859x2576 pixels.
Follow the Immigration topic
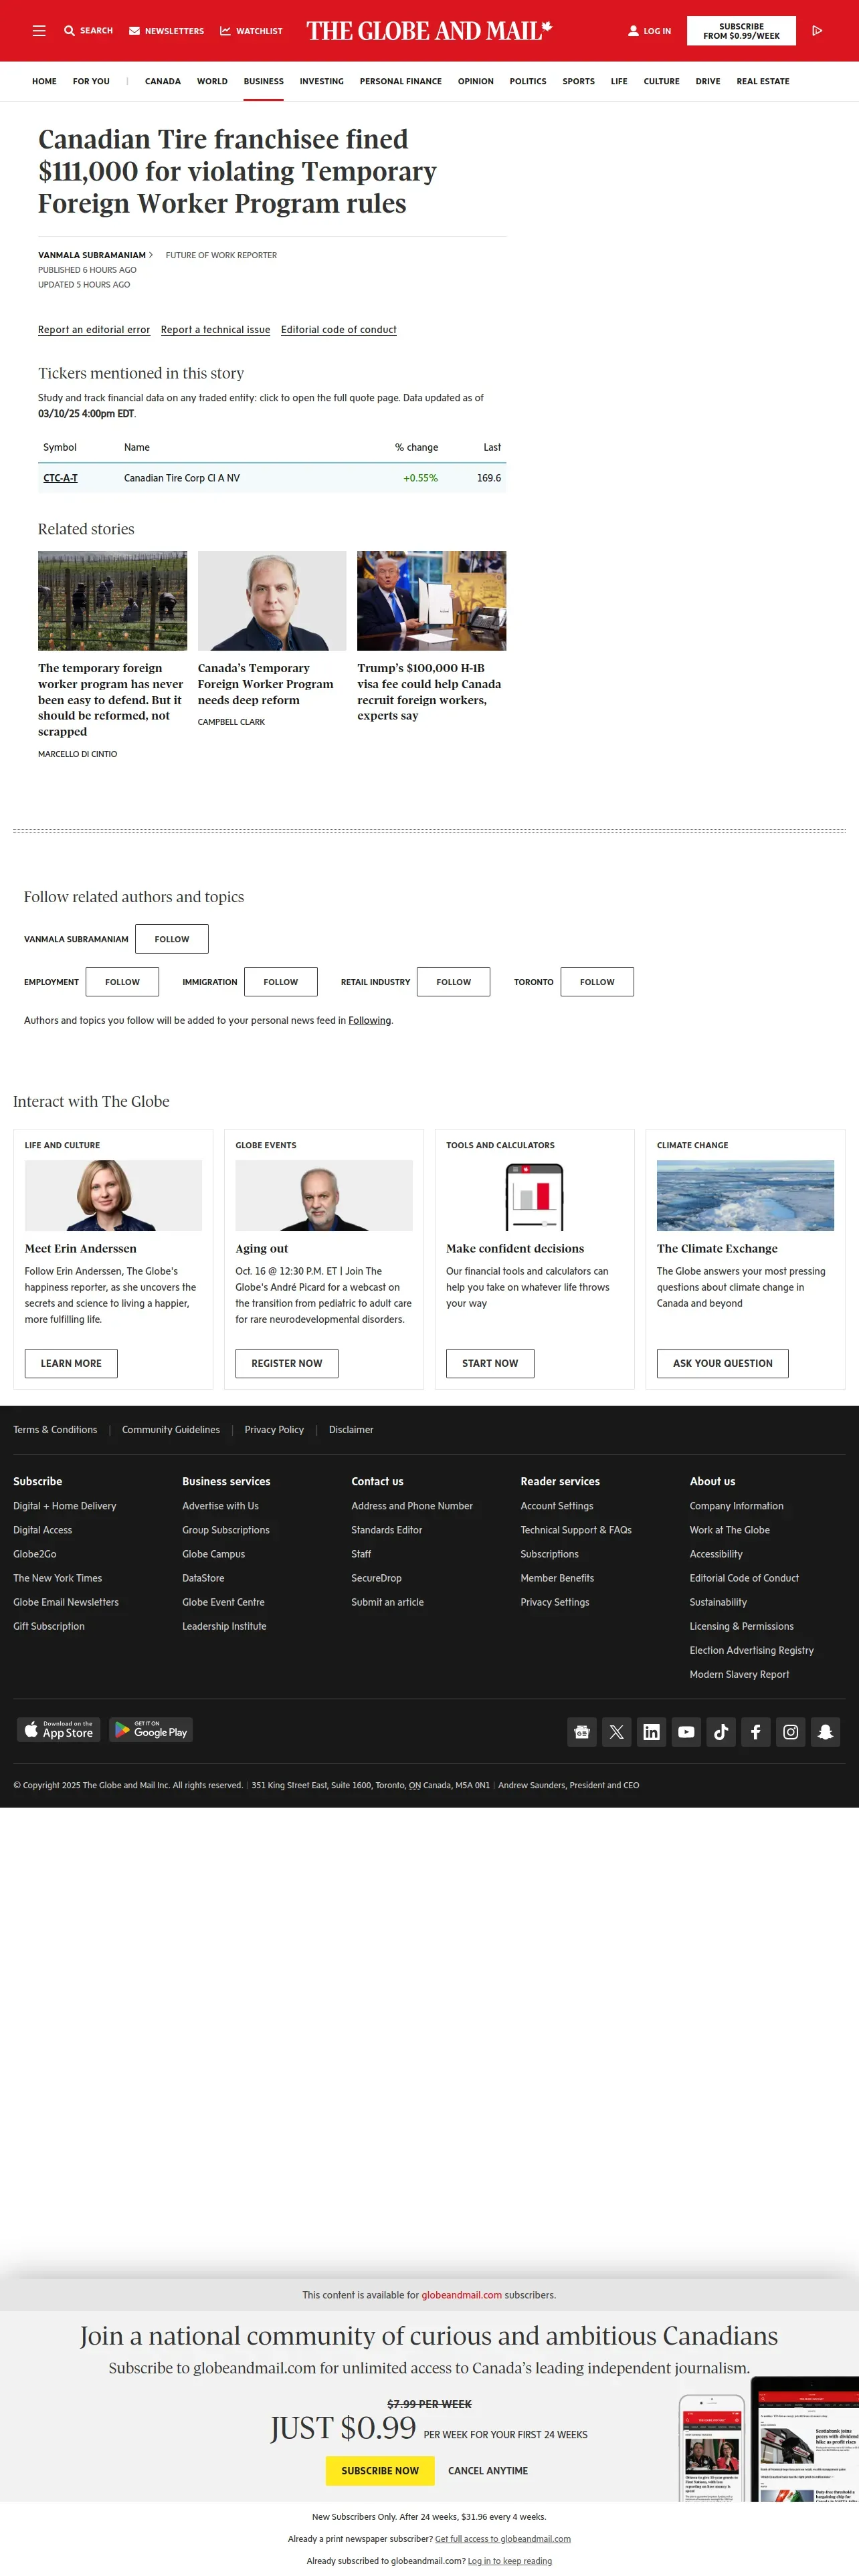(281, 982)
